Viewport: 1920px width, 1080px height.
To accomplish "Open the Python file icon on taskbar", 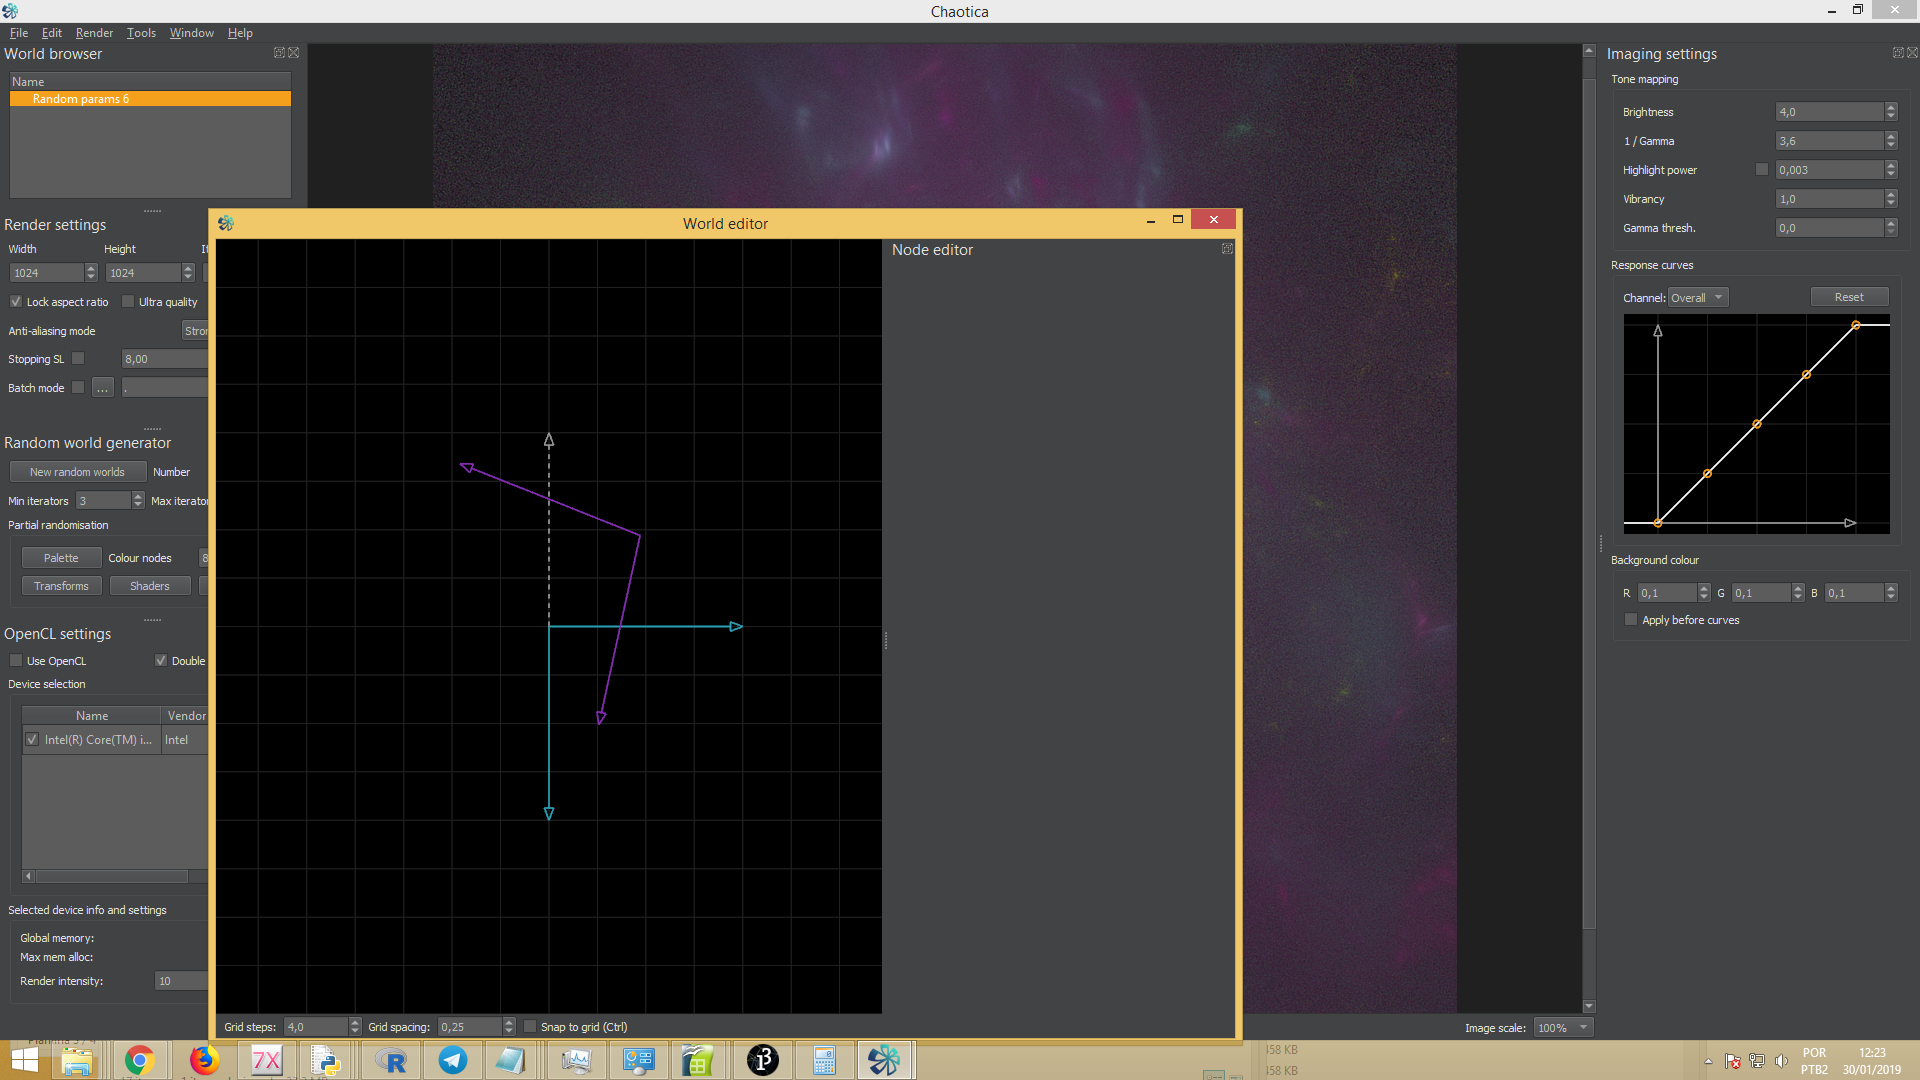I will coord(326,1060).
